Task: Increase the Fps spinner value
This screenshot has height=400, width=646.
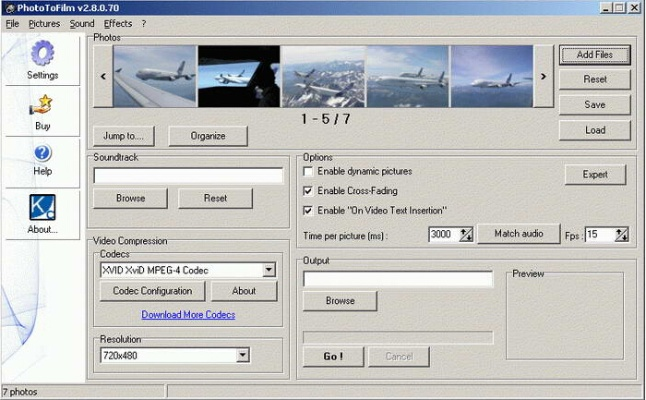Action: tap(622, 230)
